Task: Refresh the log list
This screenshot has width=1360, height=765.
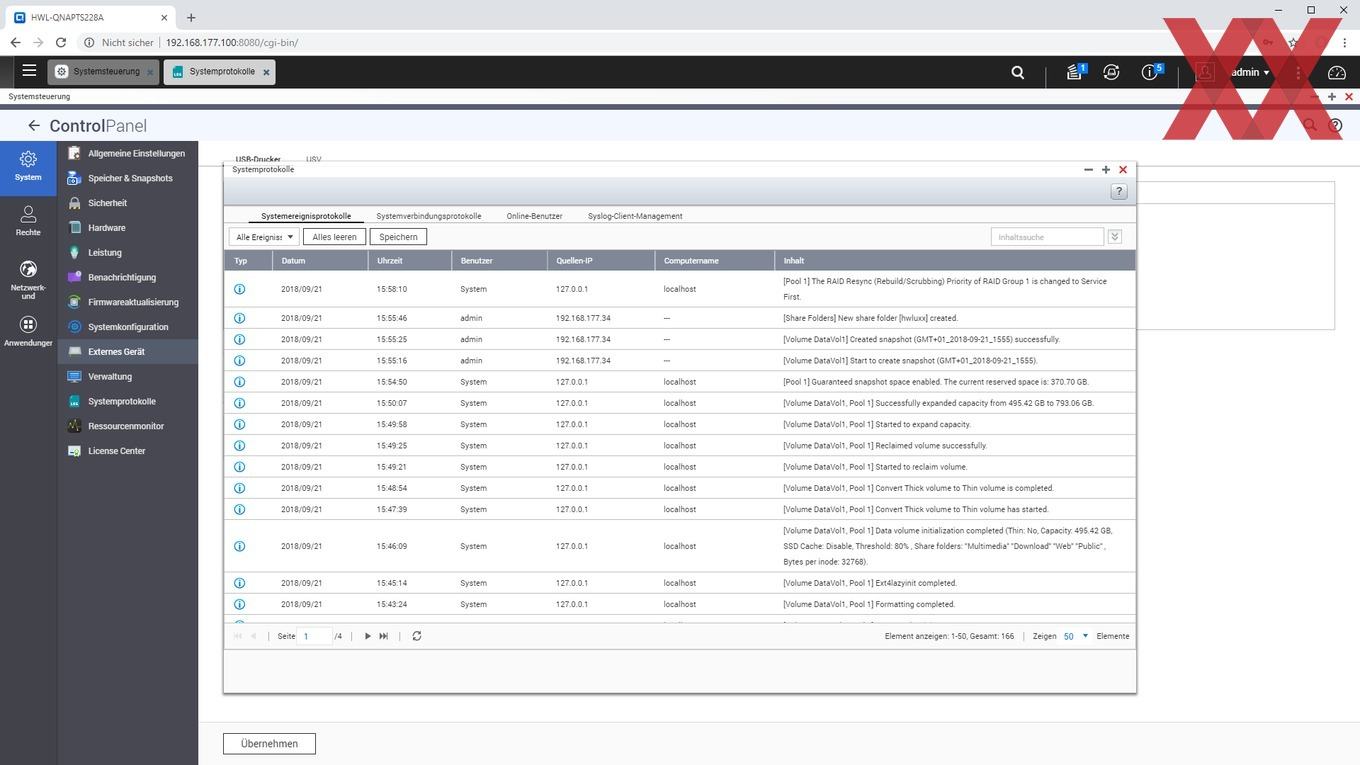Action: (x=417, y=636)
